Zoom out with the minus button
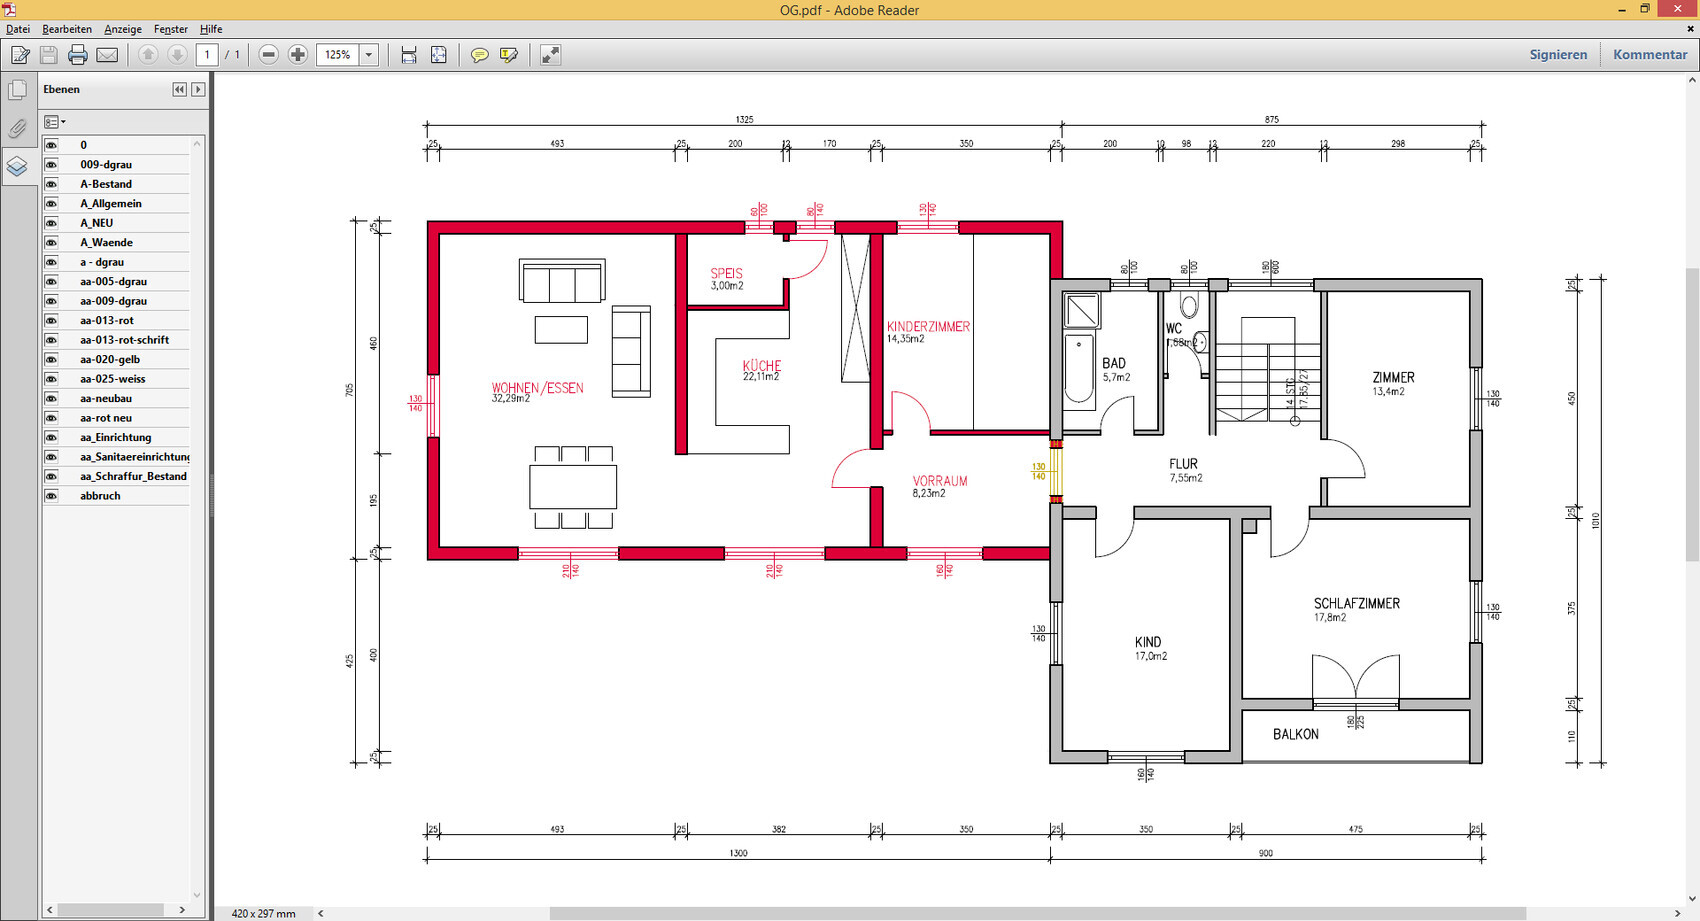The height and width of the screenshot is (921, 1700). click(268, 55)
